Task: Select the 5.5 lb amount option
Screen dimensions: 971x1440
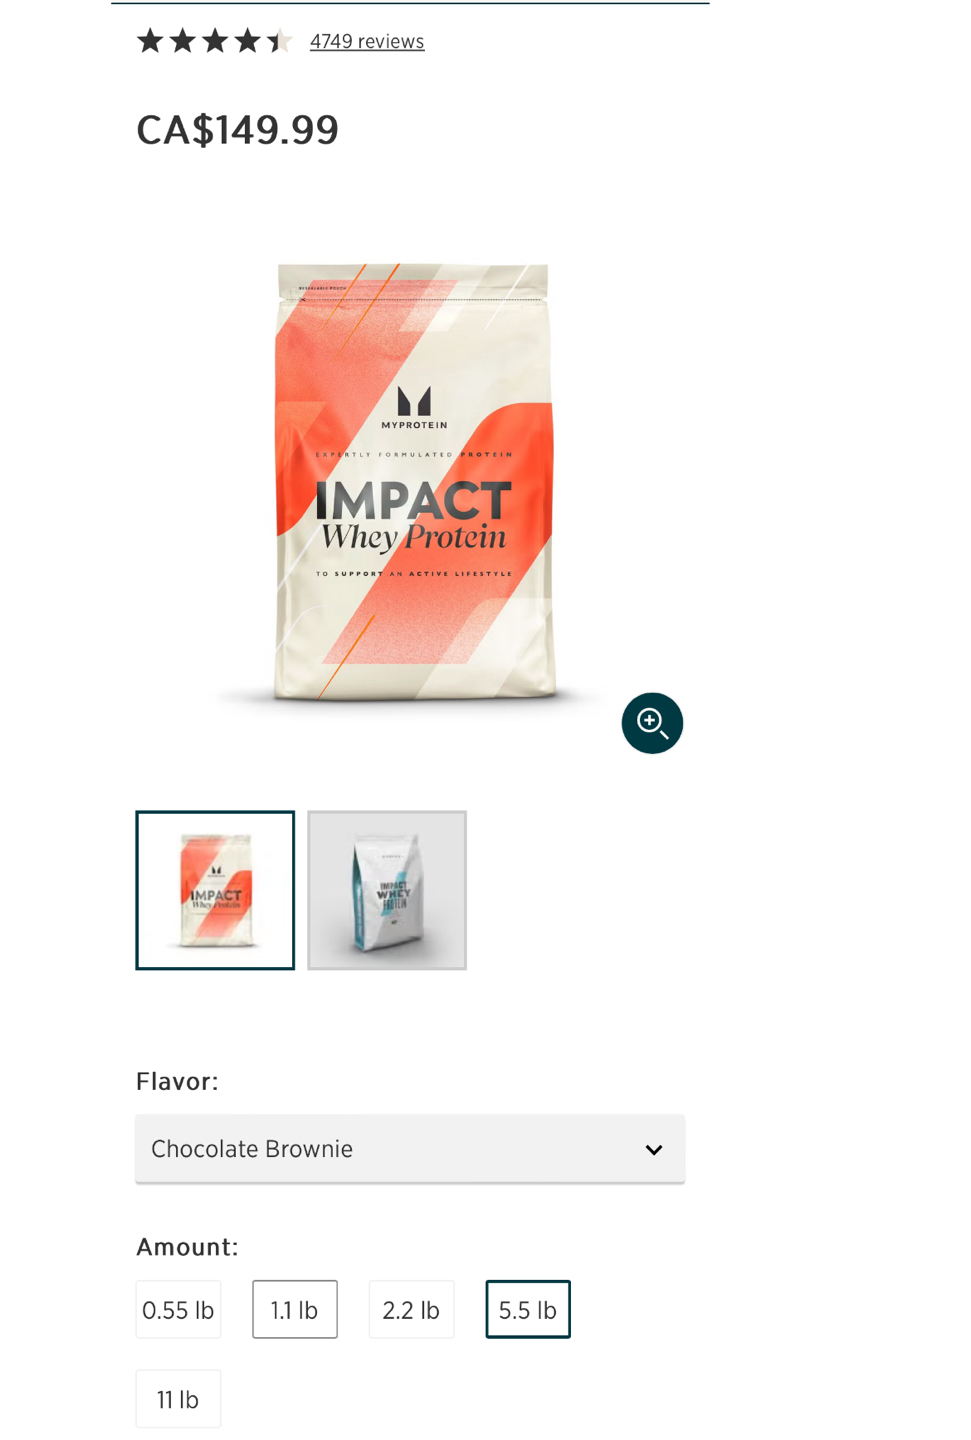Action: coord(528,1309)
